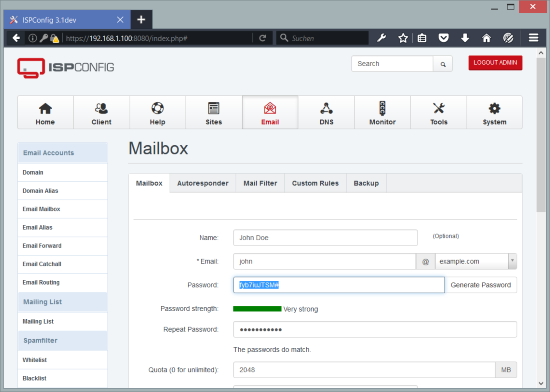
Task: Open the Client module
Action: [101, 113]
